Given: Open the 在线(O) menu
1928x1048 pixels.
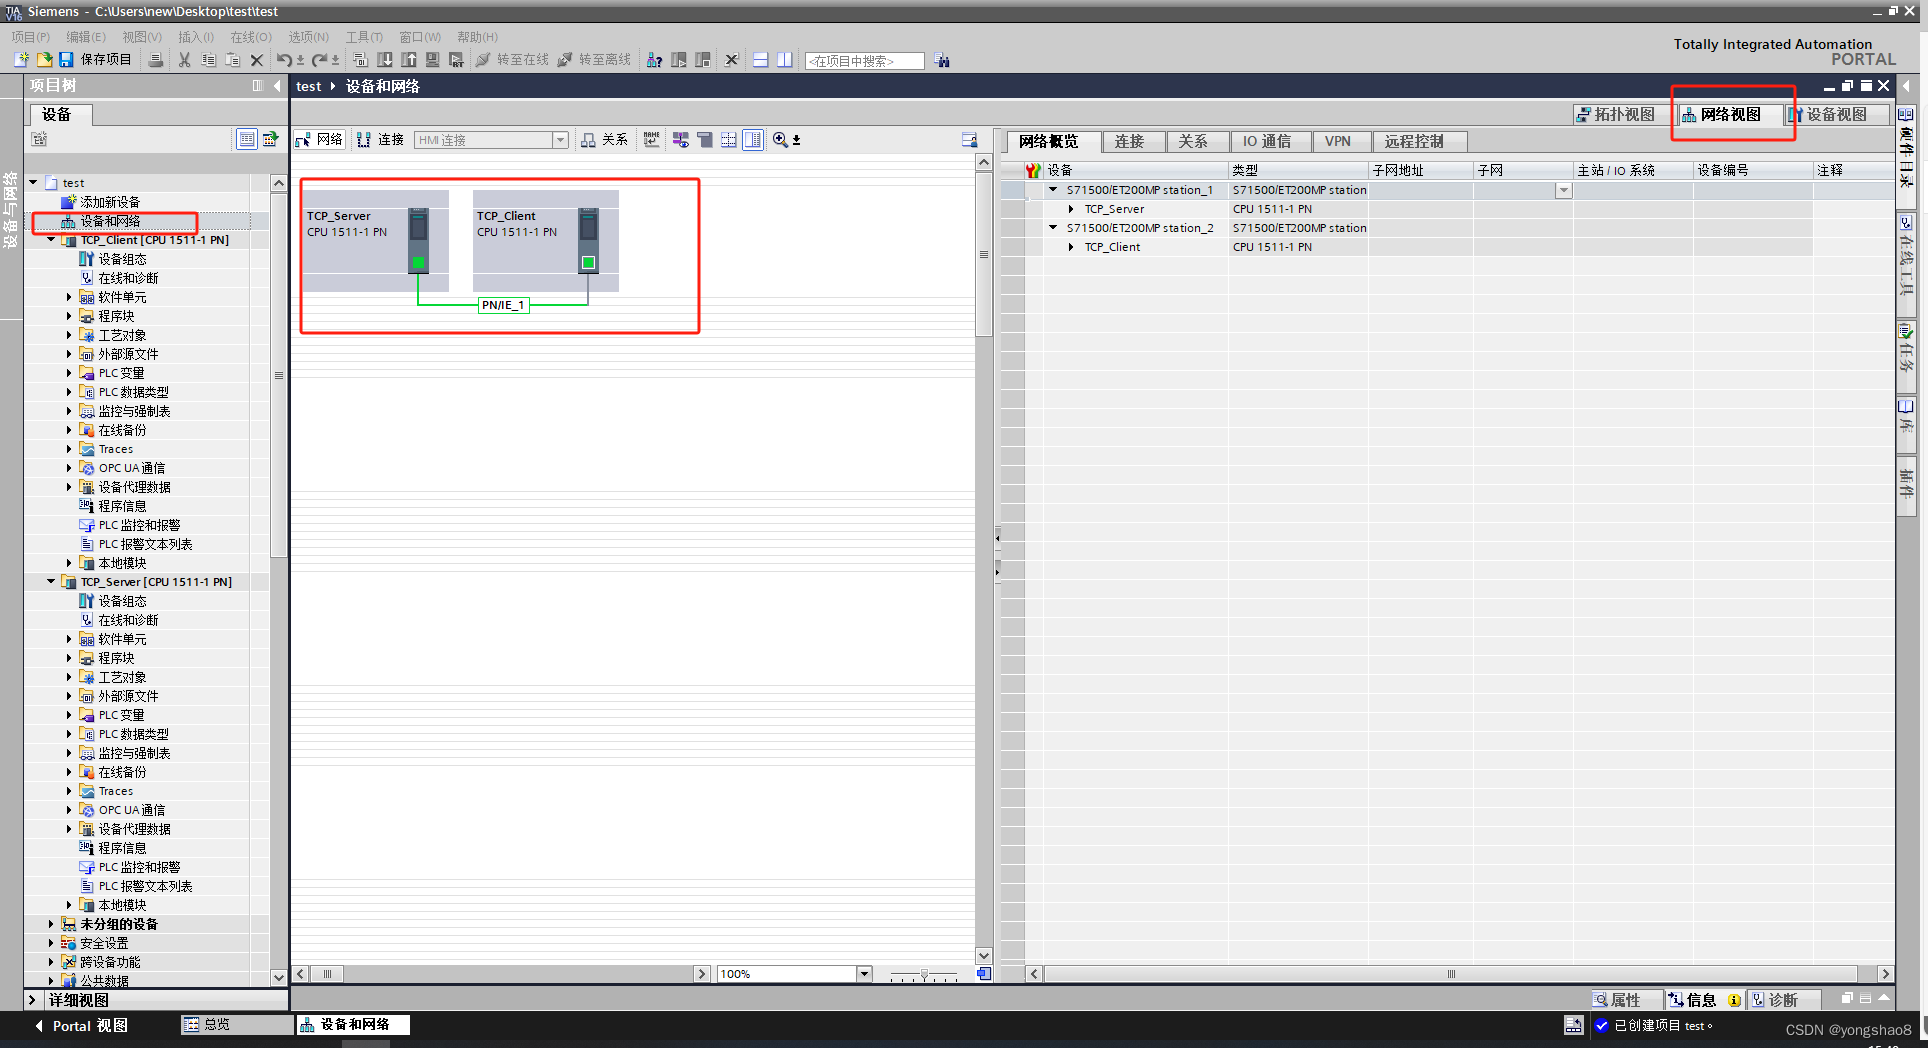Looking at the screenshot, I should 251,37.
